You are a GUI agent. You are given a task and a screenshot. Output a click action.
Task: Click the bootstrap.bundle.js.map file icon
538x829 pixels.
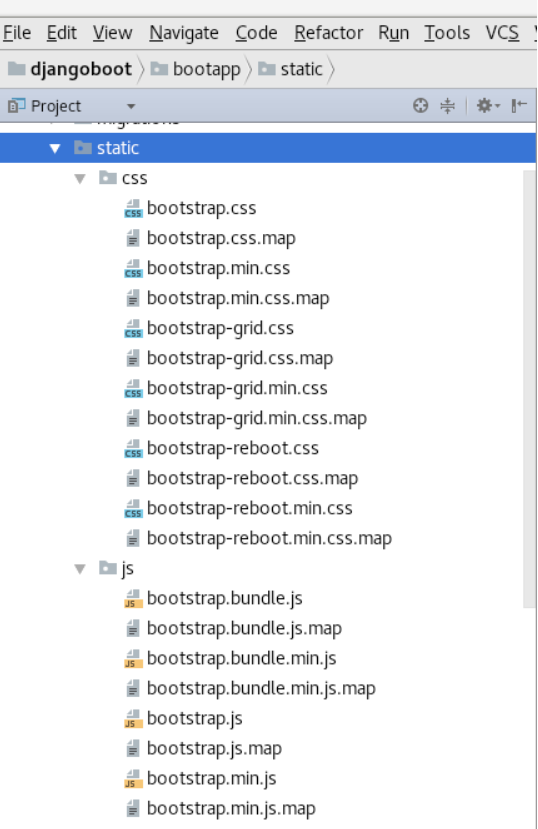133,629
